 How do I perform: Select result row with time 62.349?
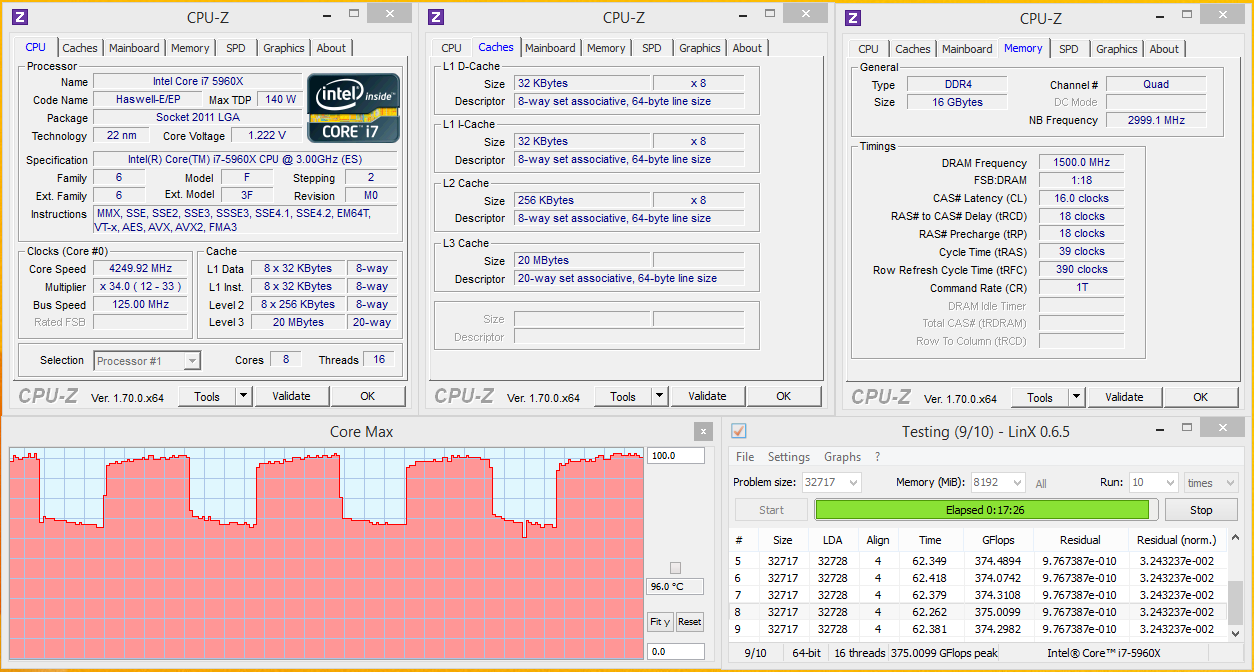[x=980, y=561]
